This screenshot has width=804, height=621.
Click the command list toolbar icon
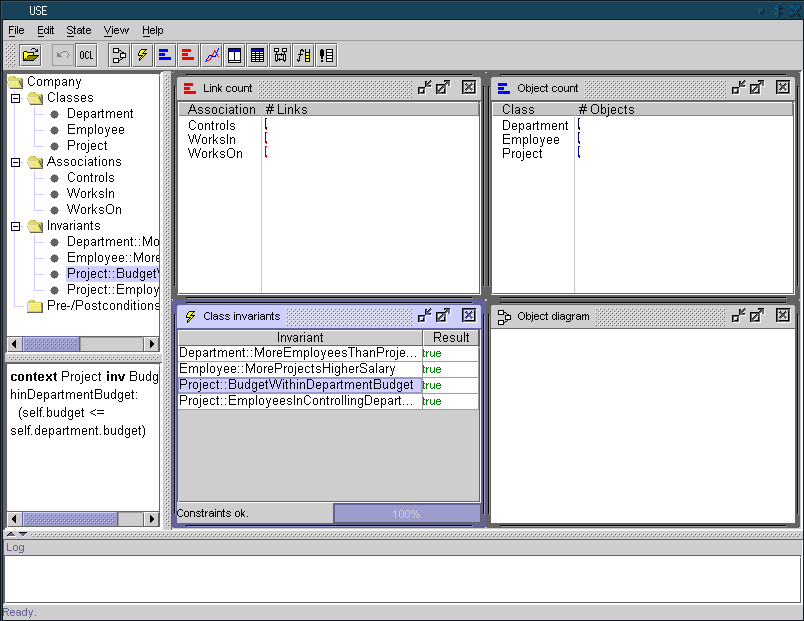click(326, 55)
